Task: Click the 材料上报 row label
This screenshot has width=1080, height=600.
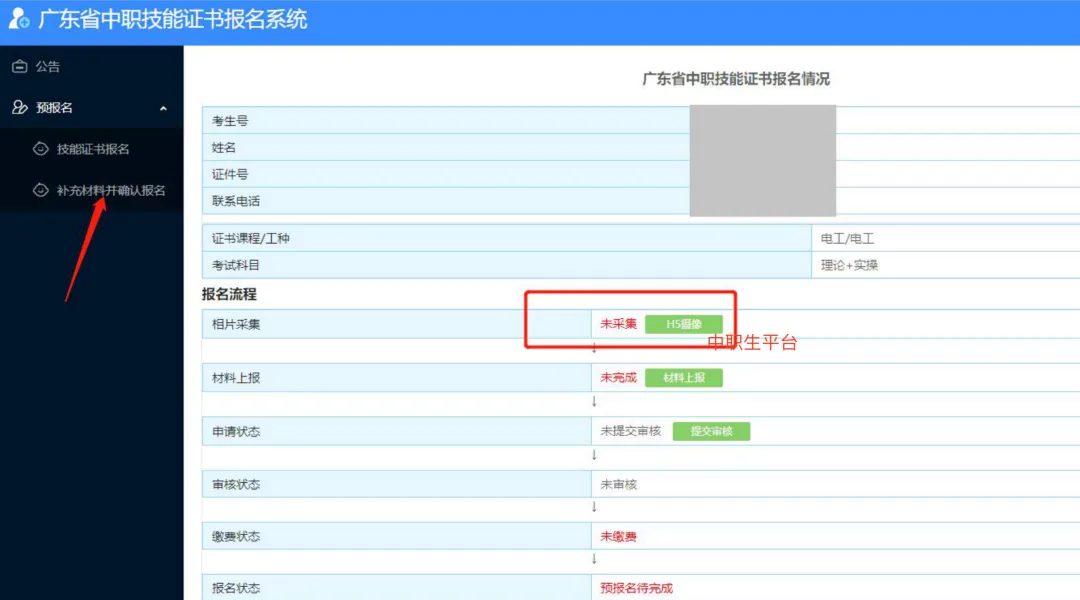Action: [x=396, y=377]
